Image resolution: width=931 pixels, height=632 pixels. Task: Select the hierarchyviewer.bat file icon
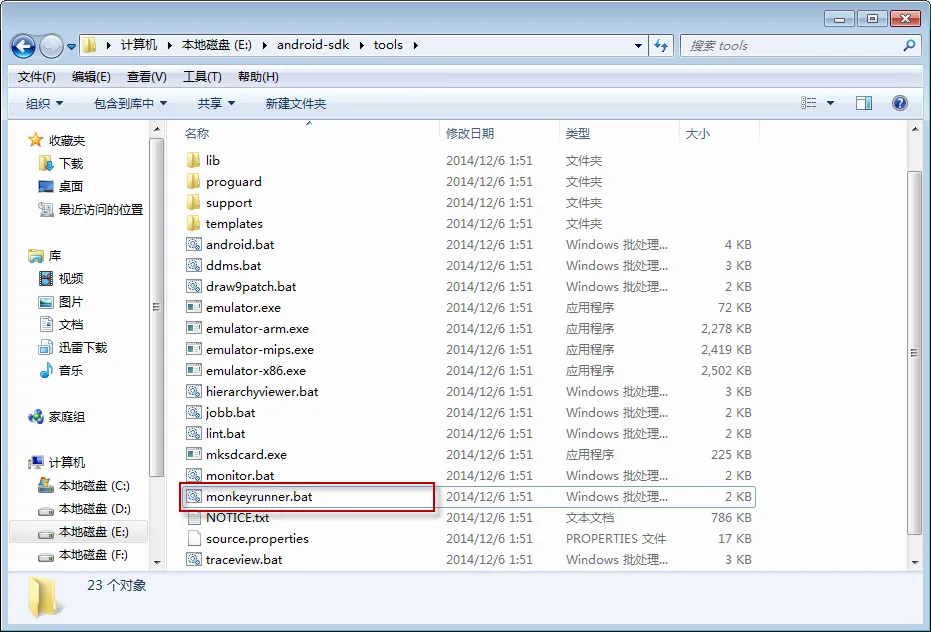(194, 391)
